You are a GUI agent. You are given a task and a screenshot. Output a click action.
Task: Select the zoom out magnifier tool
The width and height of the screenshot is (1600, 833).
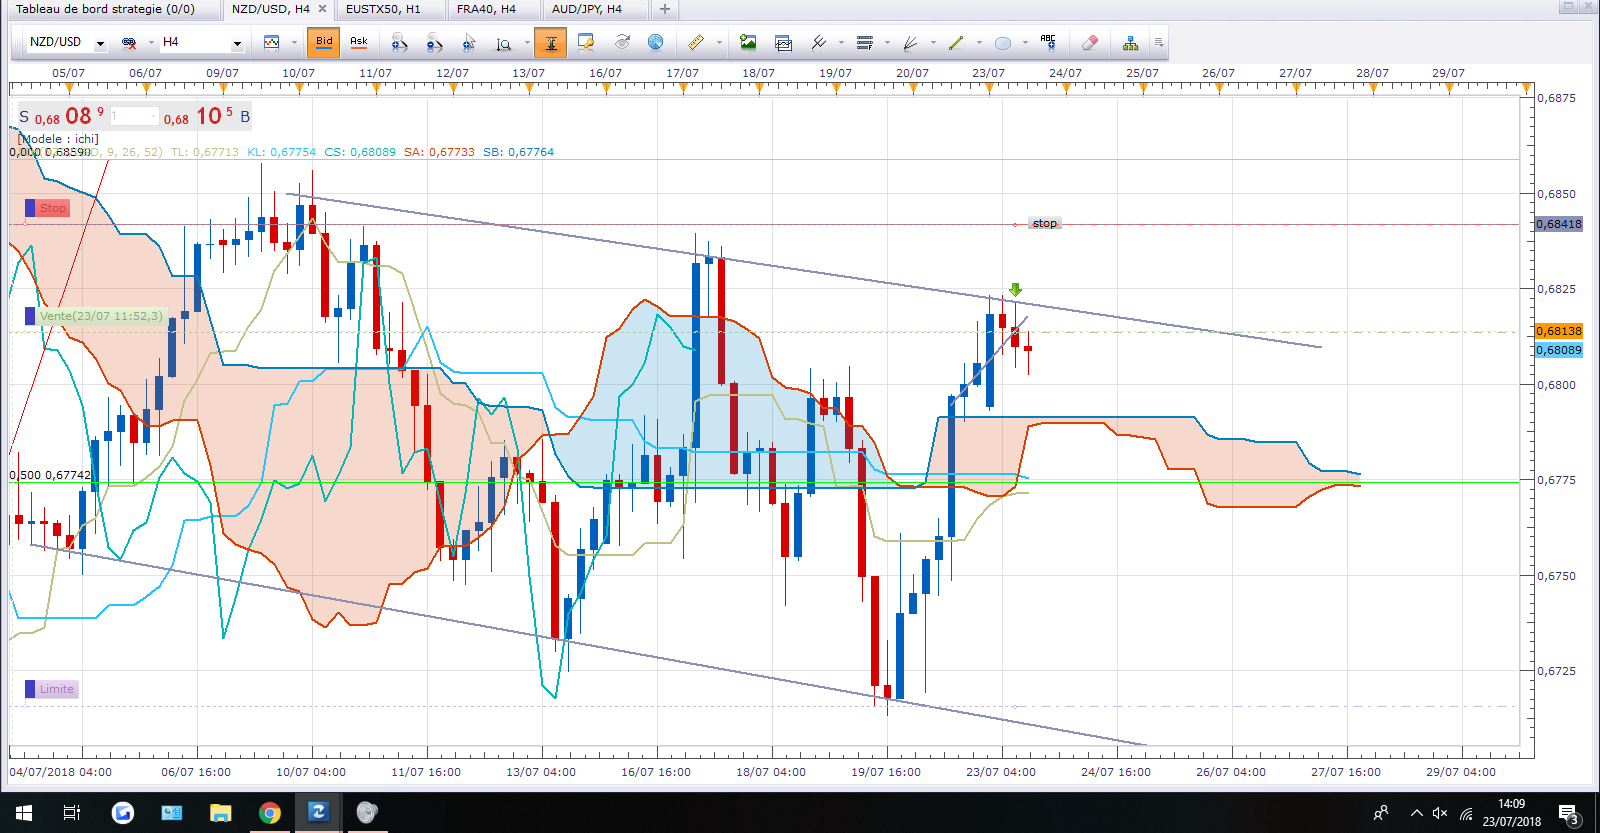pyautogui.click(x=434, y=43)
